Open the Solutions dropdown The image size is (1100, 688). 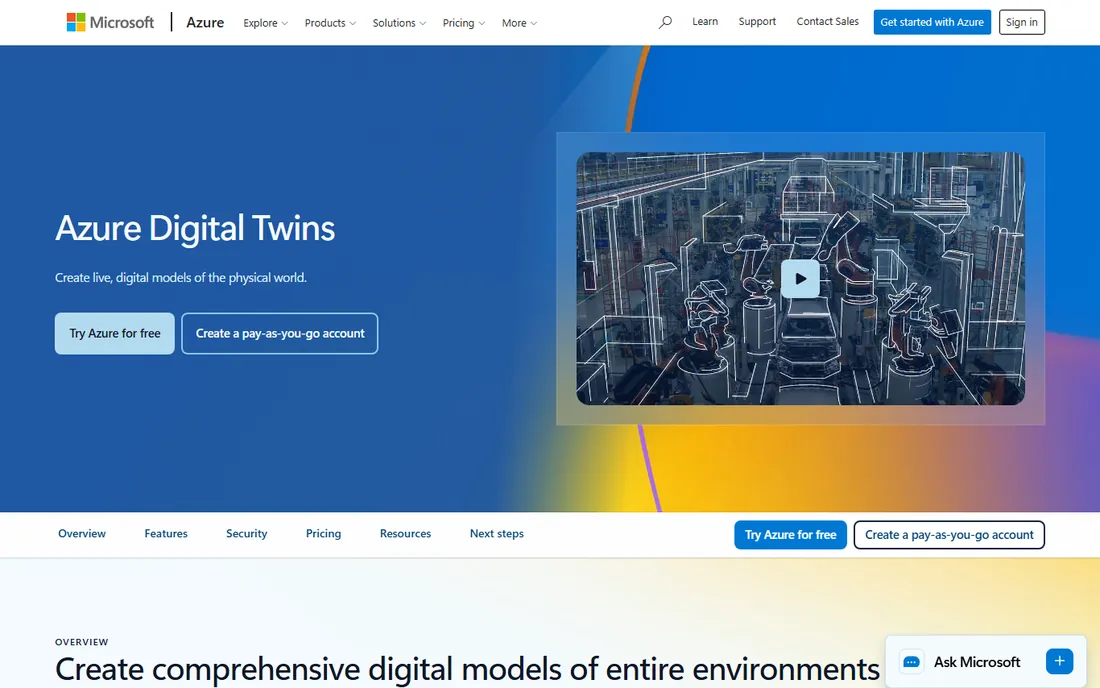tap(399, 23)
